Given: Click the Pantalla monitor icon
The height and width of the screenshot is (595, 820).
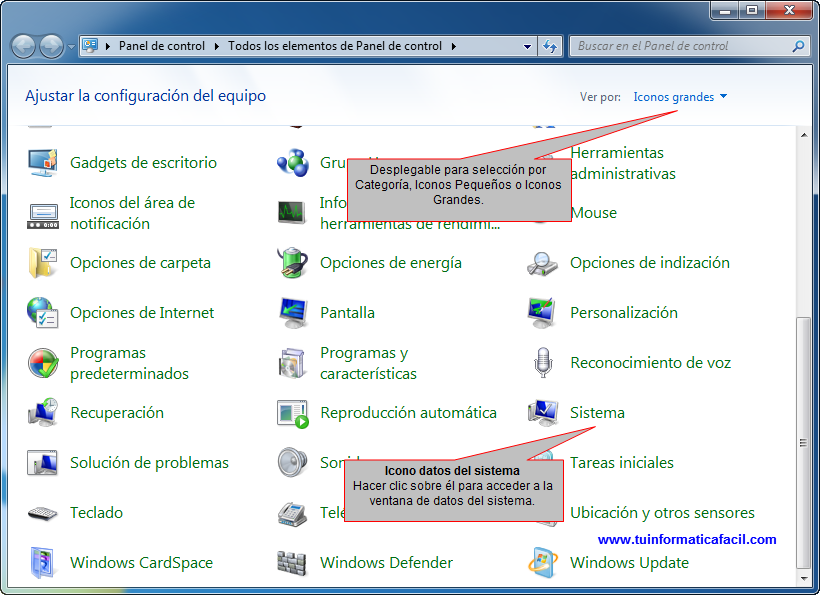Looking at the screenshot, I should coord(292,313).
